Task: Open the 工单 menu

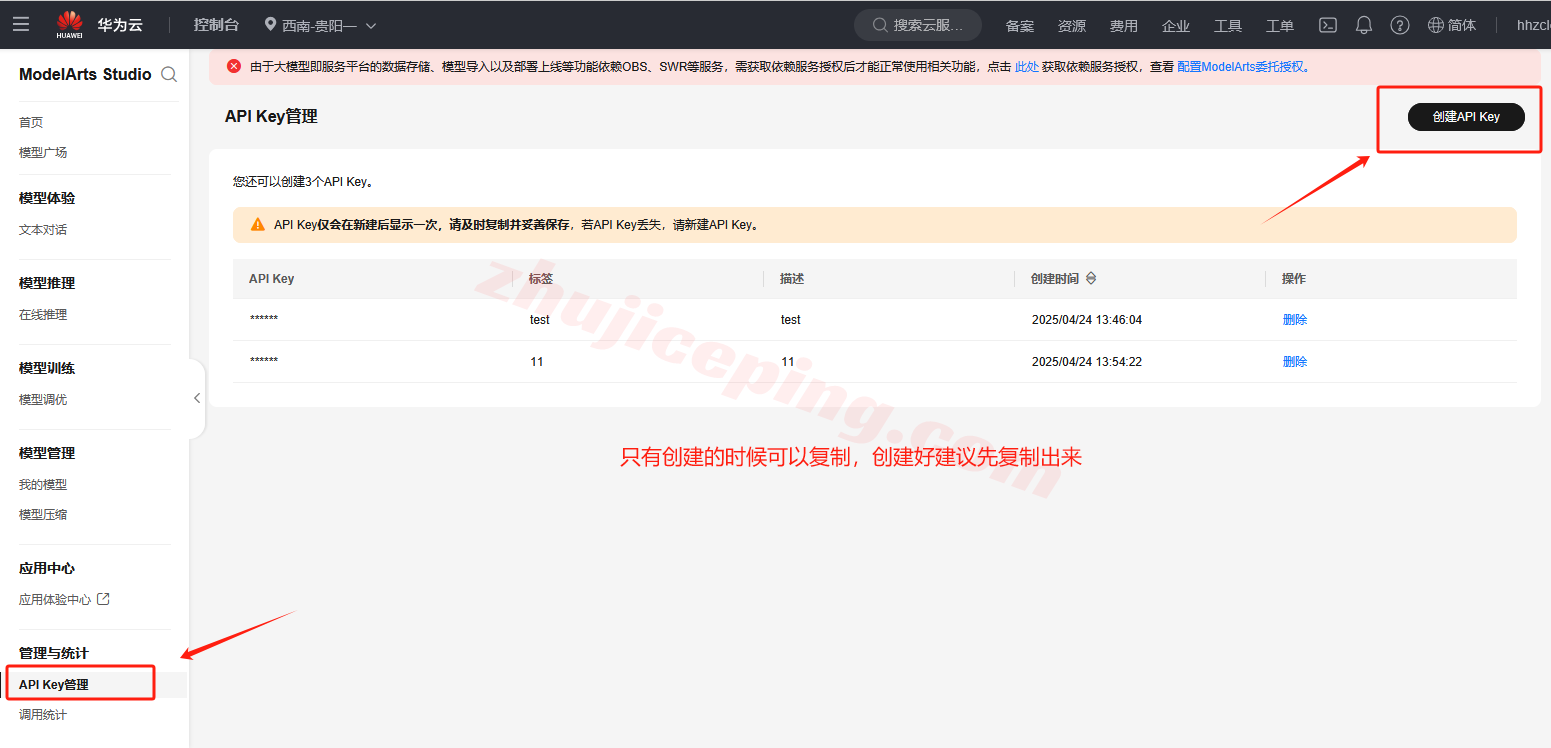Action: (1279, 26)
